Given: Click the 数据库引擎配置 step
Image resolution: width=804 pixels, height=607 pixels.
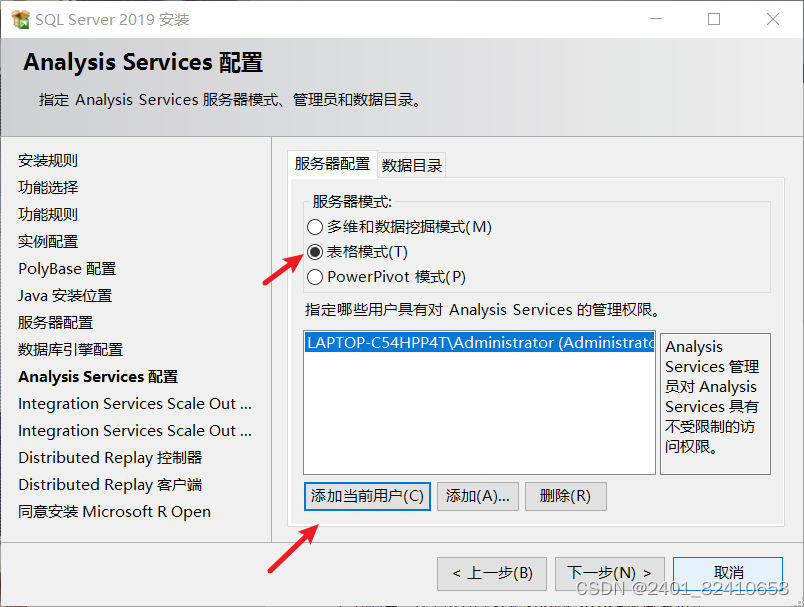Looking at the screenshot, I should click(x=70, y=350).
